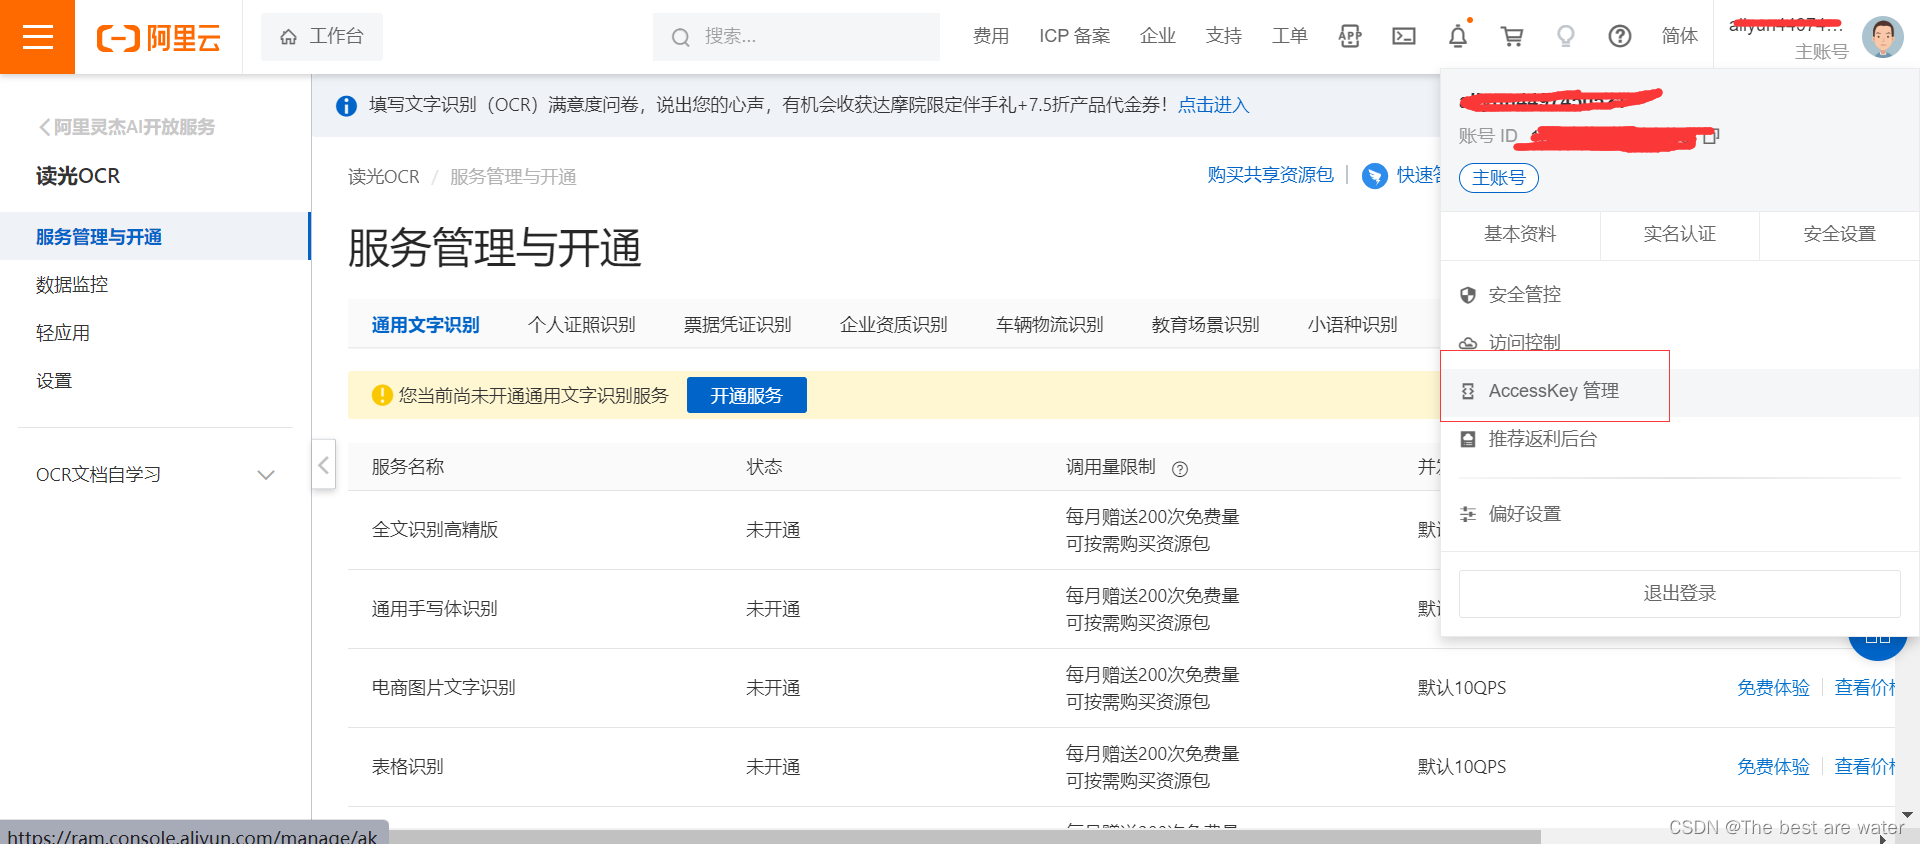Click the yellow warning icon in notice bar
The width and height of the screenshot is (1920, 844).
coord(381,395)
